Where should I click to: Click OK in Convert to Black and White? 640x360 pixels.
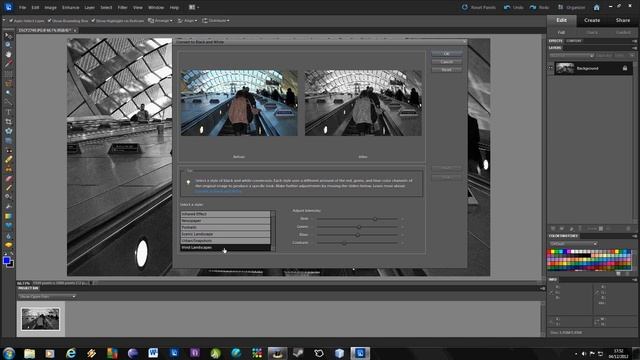tap(447, 54)
